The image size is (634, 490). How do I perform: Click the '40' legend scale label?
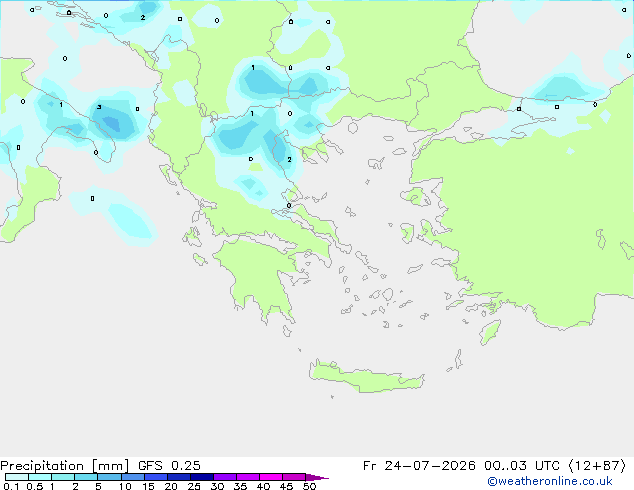(263, 486)
